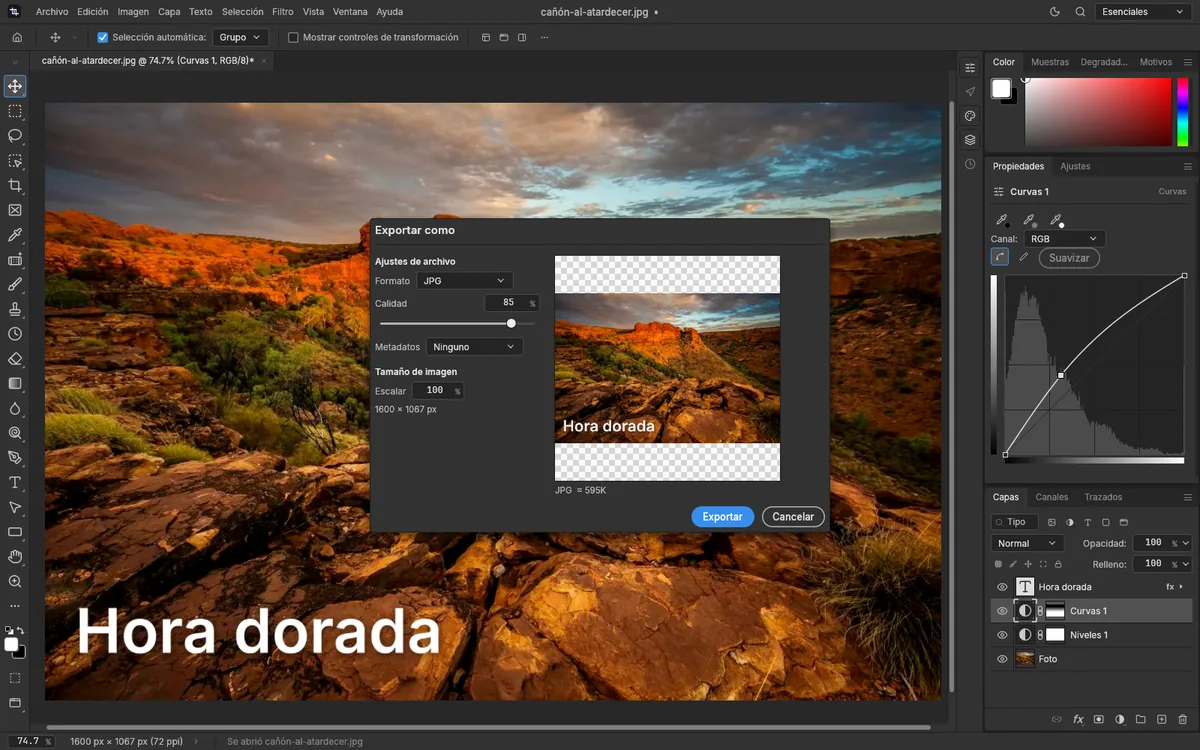Open the Grupo dropdown in options bar
The height and width of the screenshot is (750, 1200).
(x=240, y=37)
